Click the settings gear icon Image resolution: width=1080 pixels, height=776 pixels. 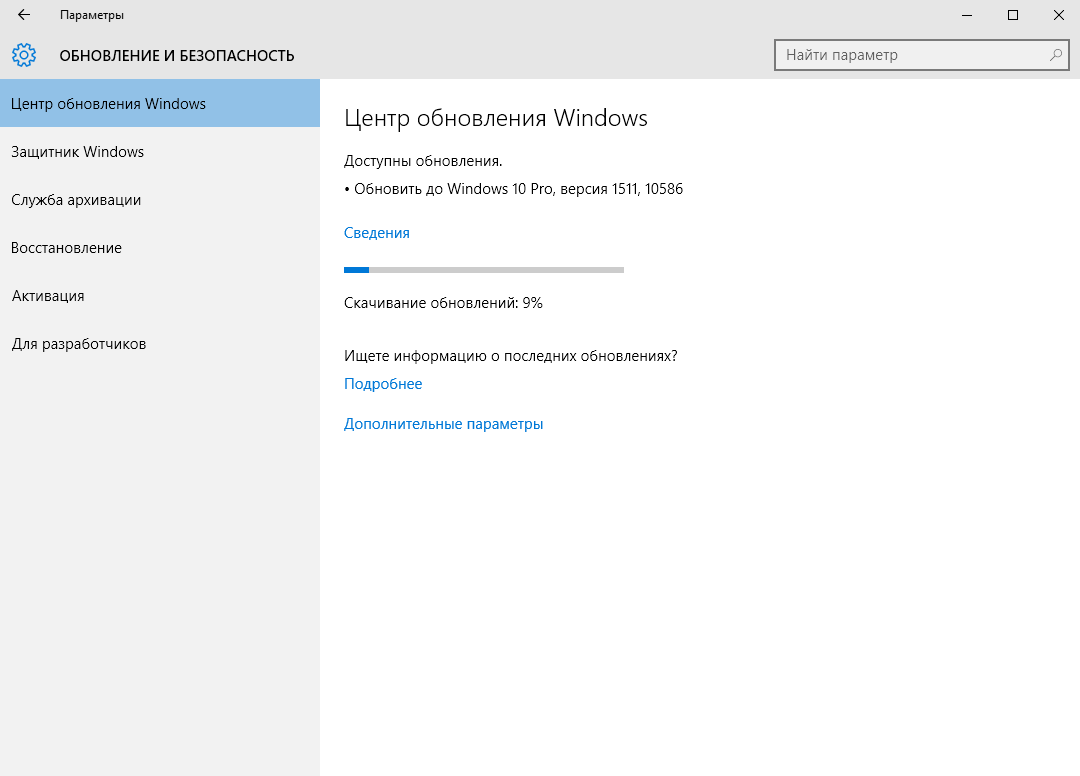23,55
